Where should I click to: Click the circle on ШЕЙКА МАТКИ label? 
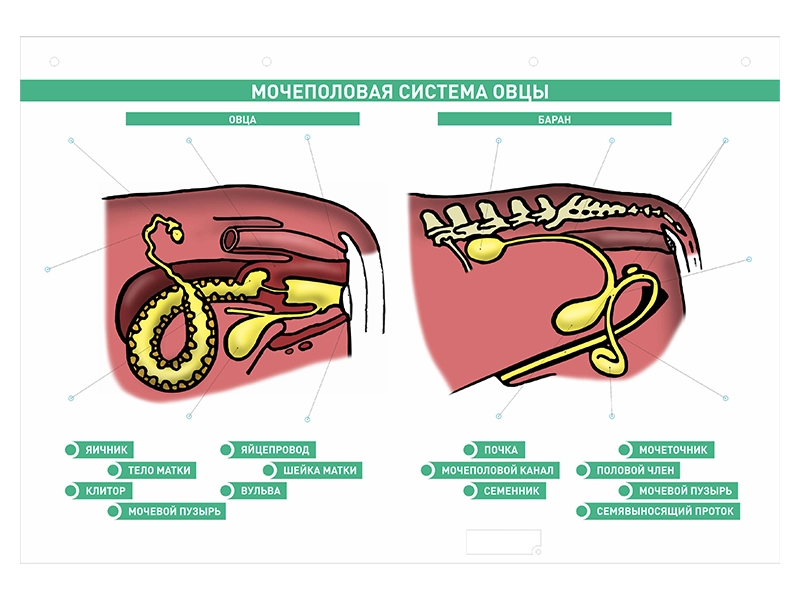(x=270, y=470)
